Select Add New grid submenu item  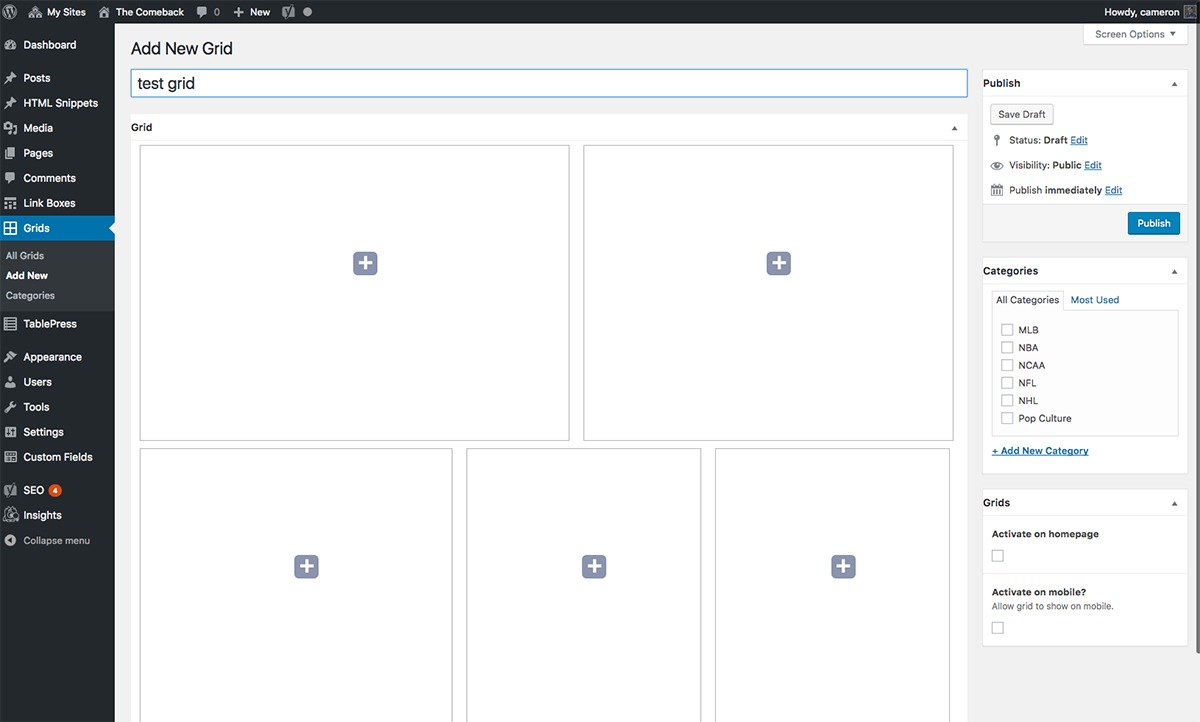tap(27, 276)
